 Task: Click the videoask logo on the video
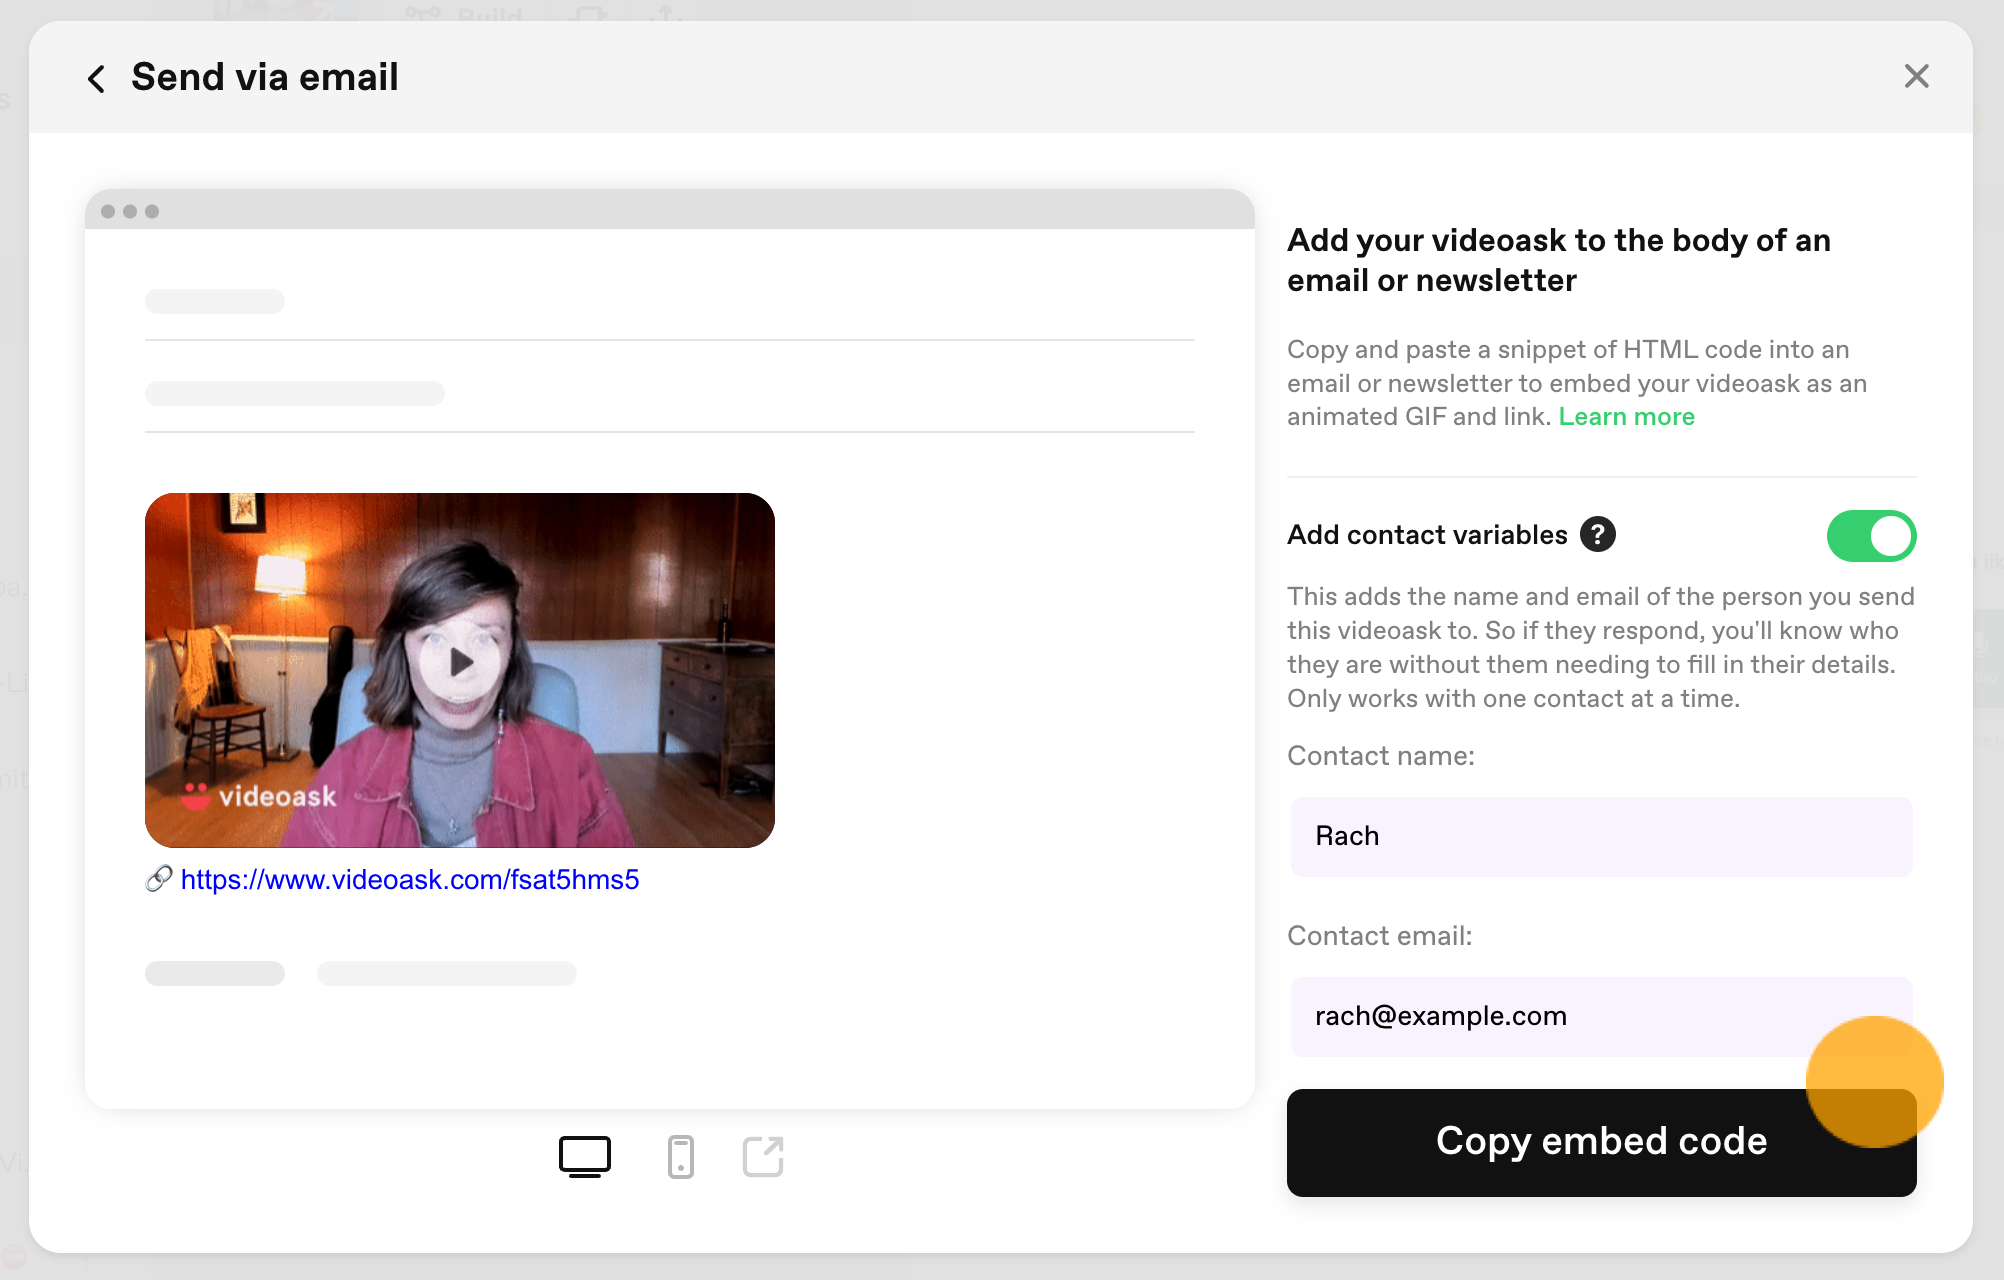259,796
